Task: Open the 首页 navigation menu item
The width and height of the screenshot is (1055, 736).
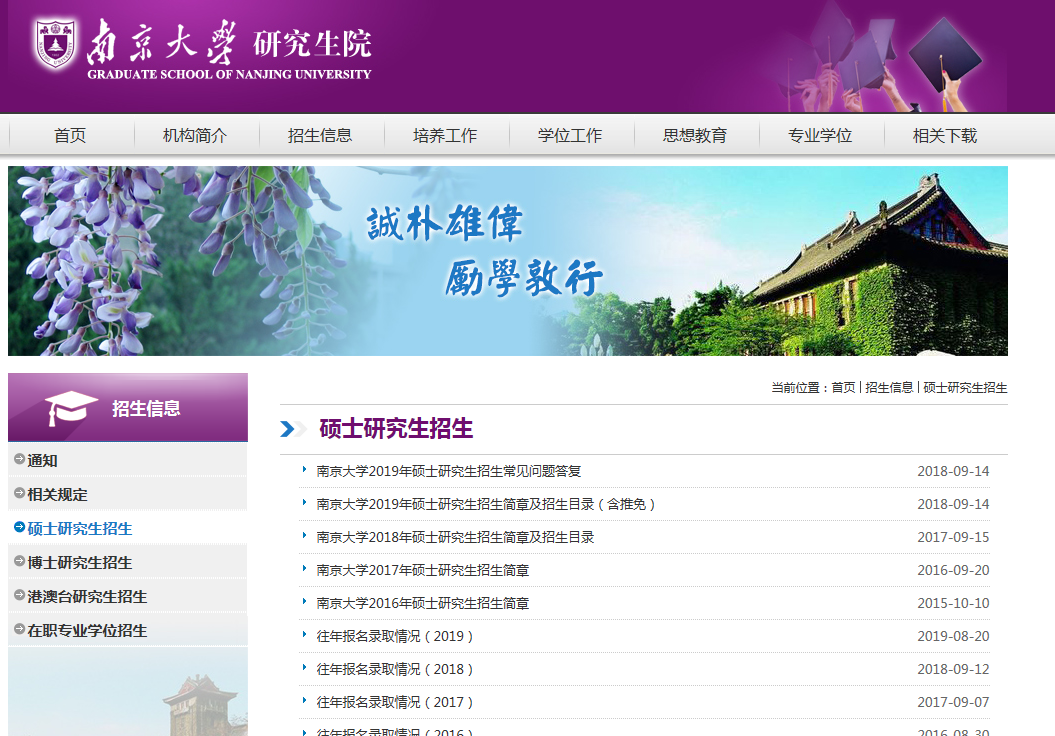Action: [70, 136]
